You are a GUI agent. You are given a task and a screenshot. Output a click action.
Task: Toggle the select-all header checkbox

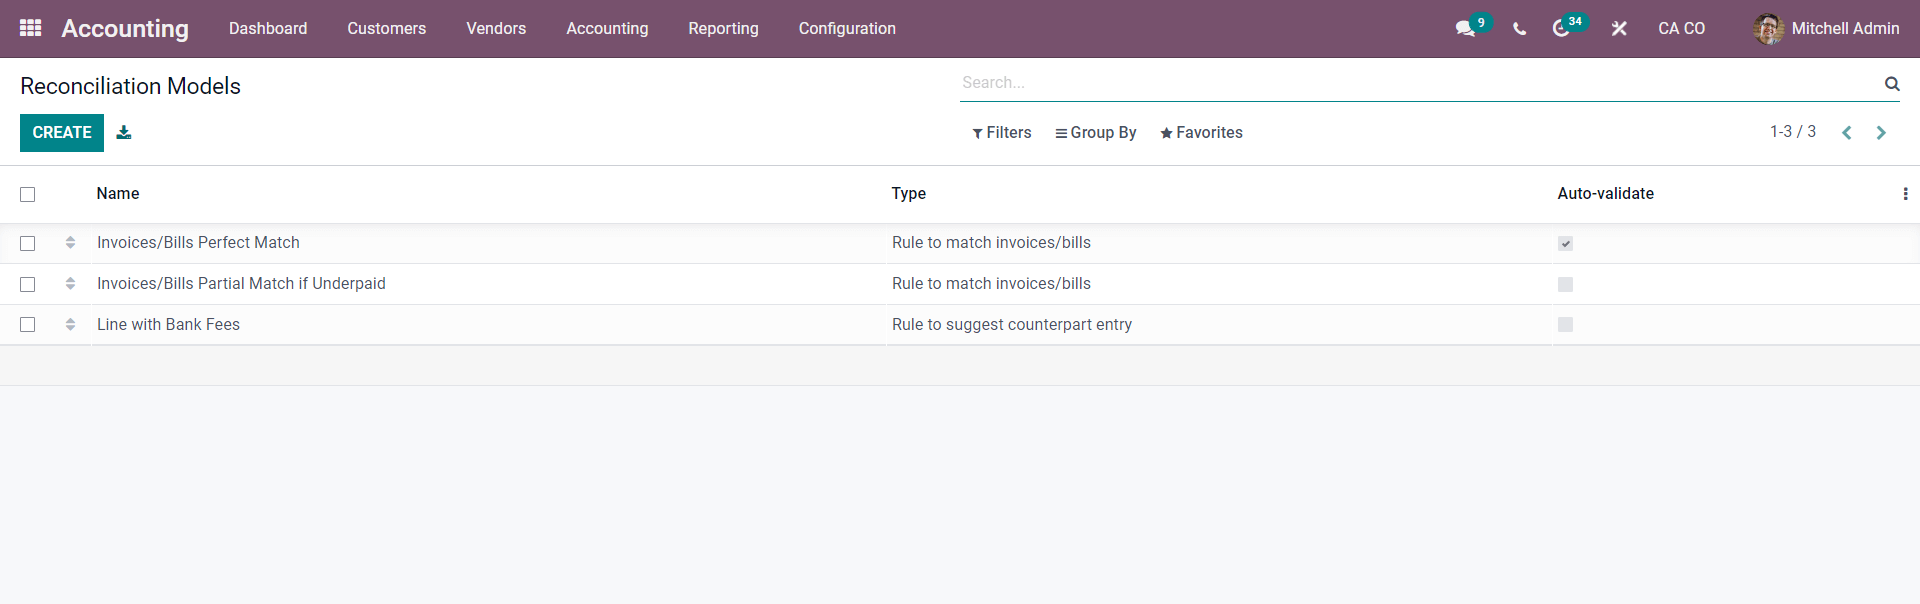click(28, 195)
